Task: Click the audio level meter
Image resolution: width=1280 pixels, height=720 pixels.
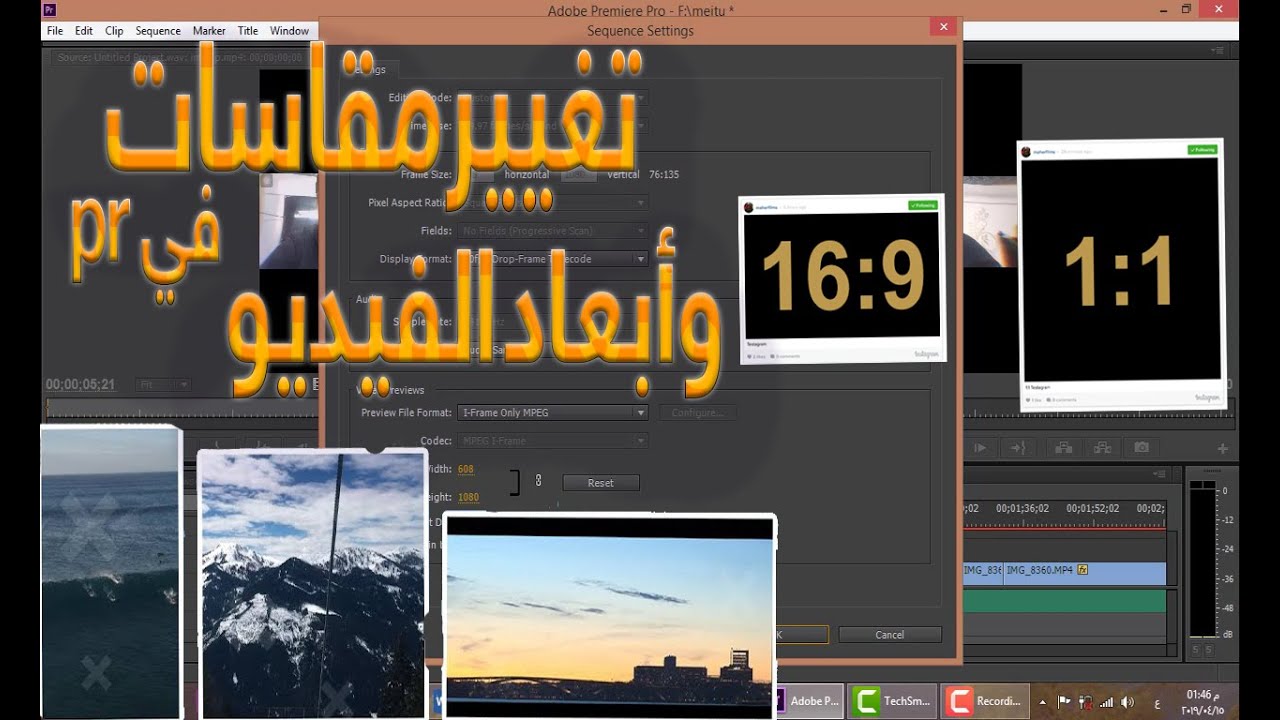Action: 1202,560
